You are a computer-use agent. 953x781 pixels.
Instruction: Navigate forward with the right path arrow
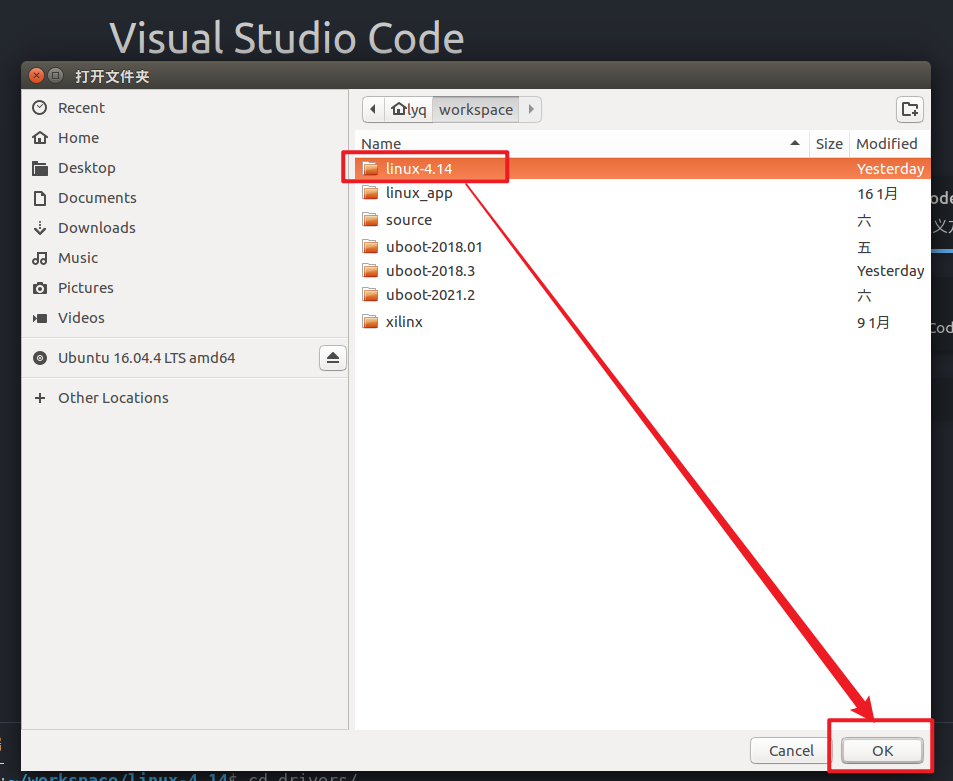[531, 109]
